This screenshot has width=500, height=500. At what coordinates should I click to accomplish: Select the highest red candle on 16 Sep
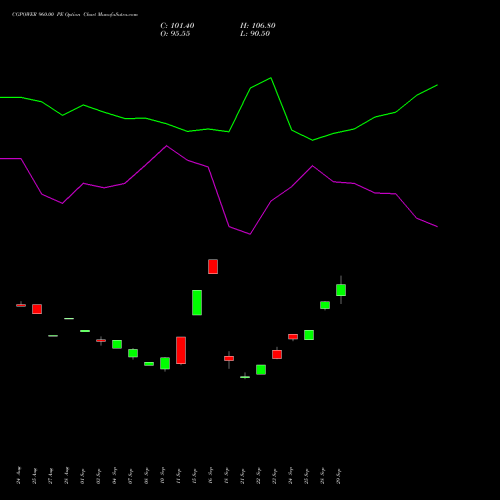coord(213,267)
